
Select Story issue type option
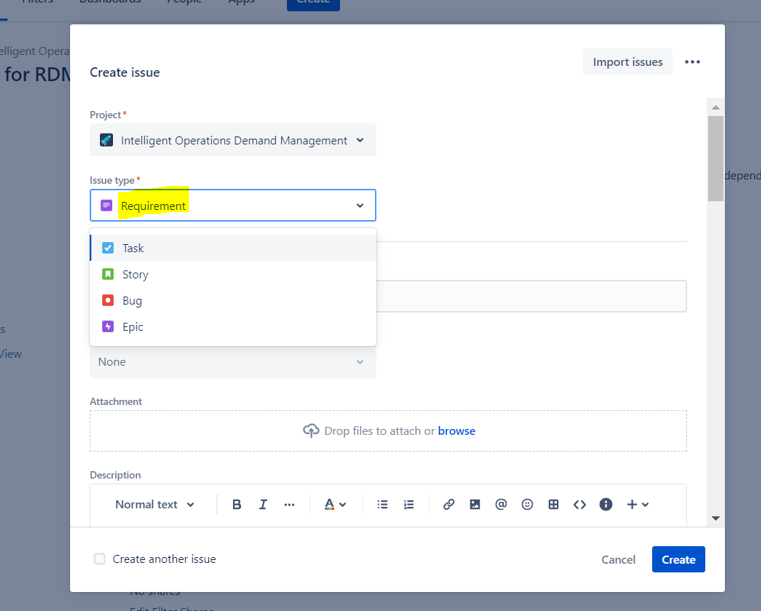click(x=233, y=274)
